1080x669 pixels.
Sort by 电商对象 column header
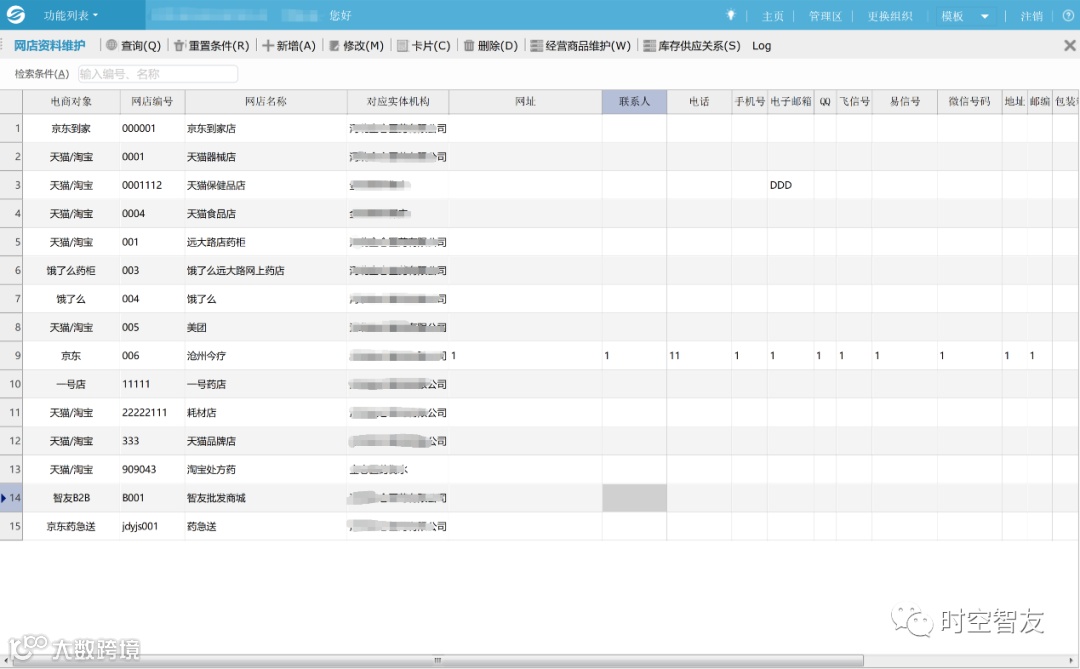pyautogui.click(x=71, y=101)
